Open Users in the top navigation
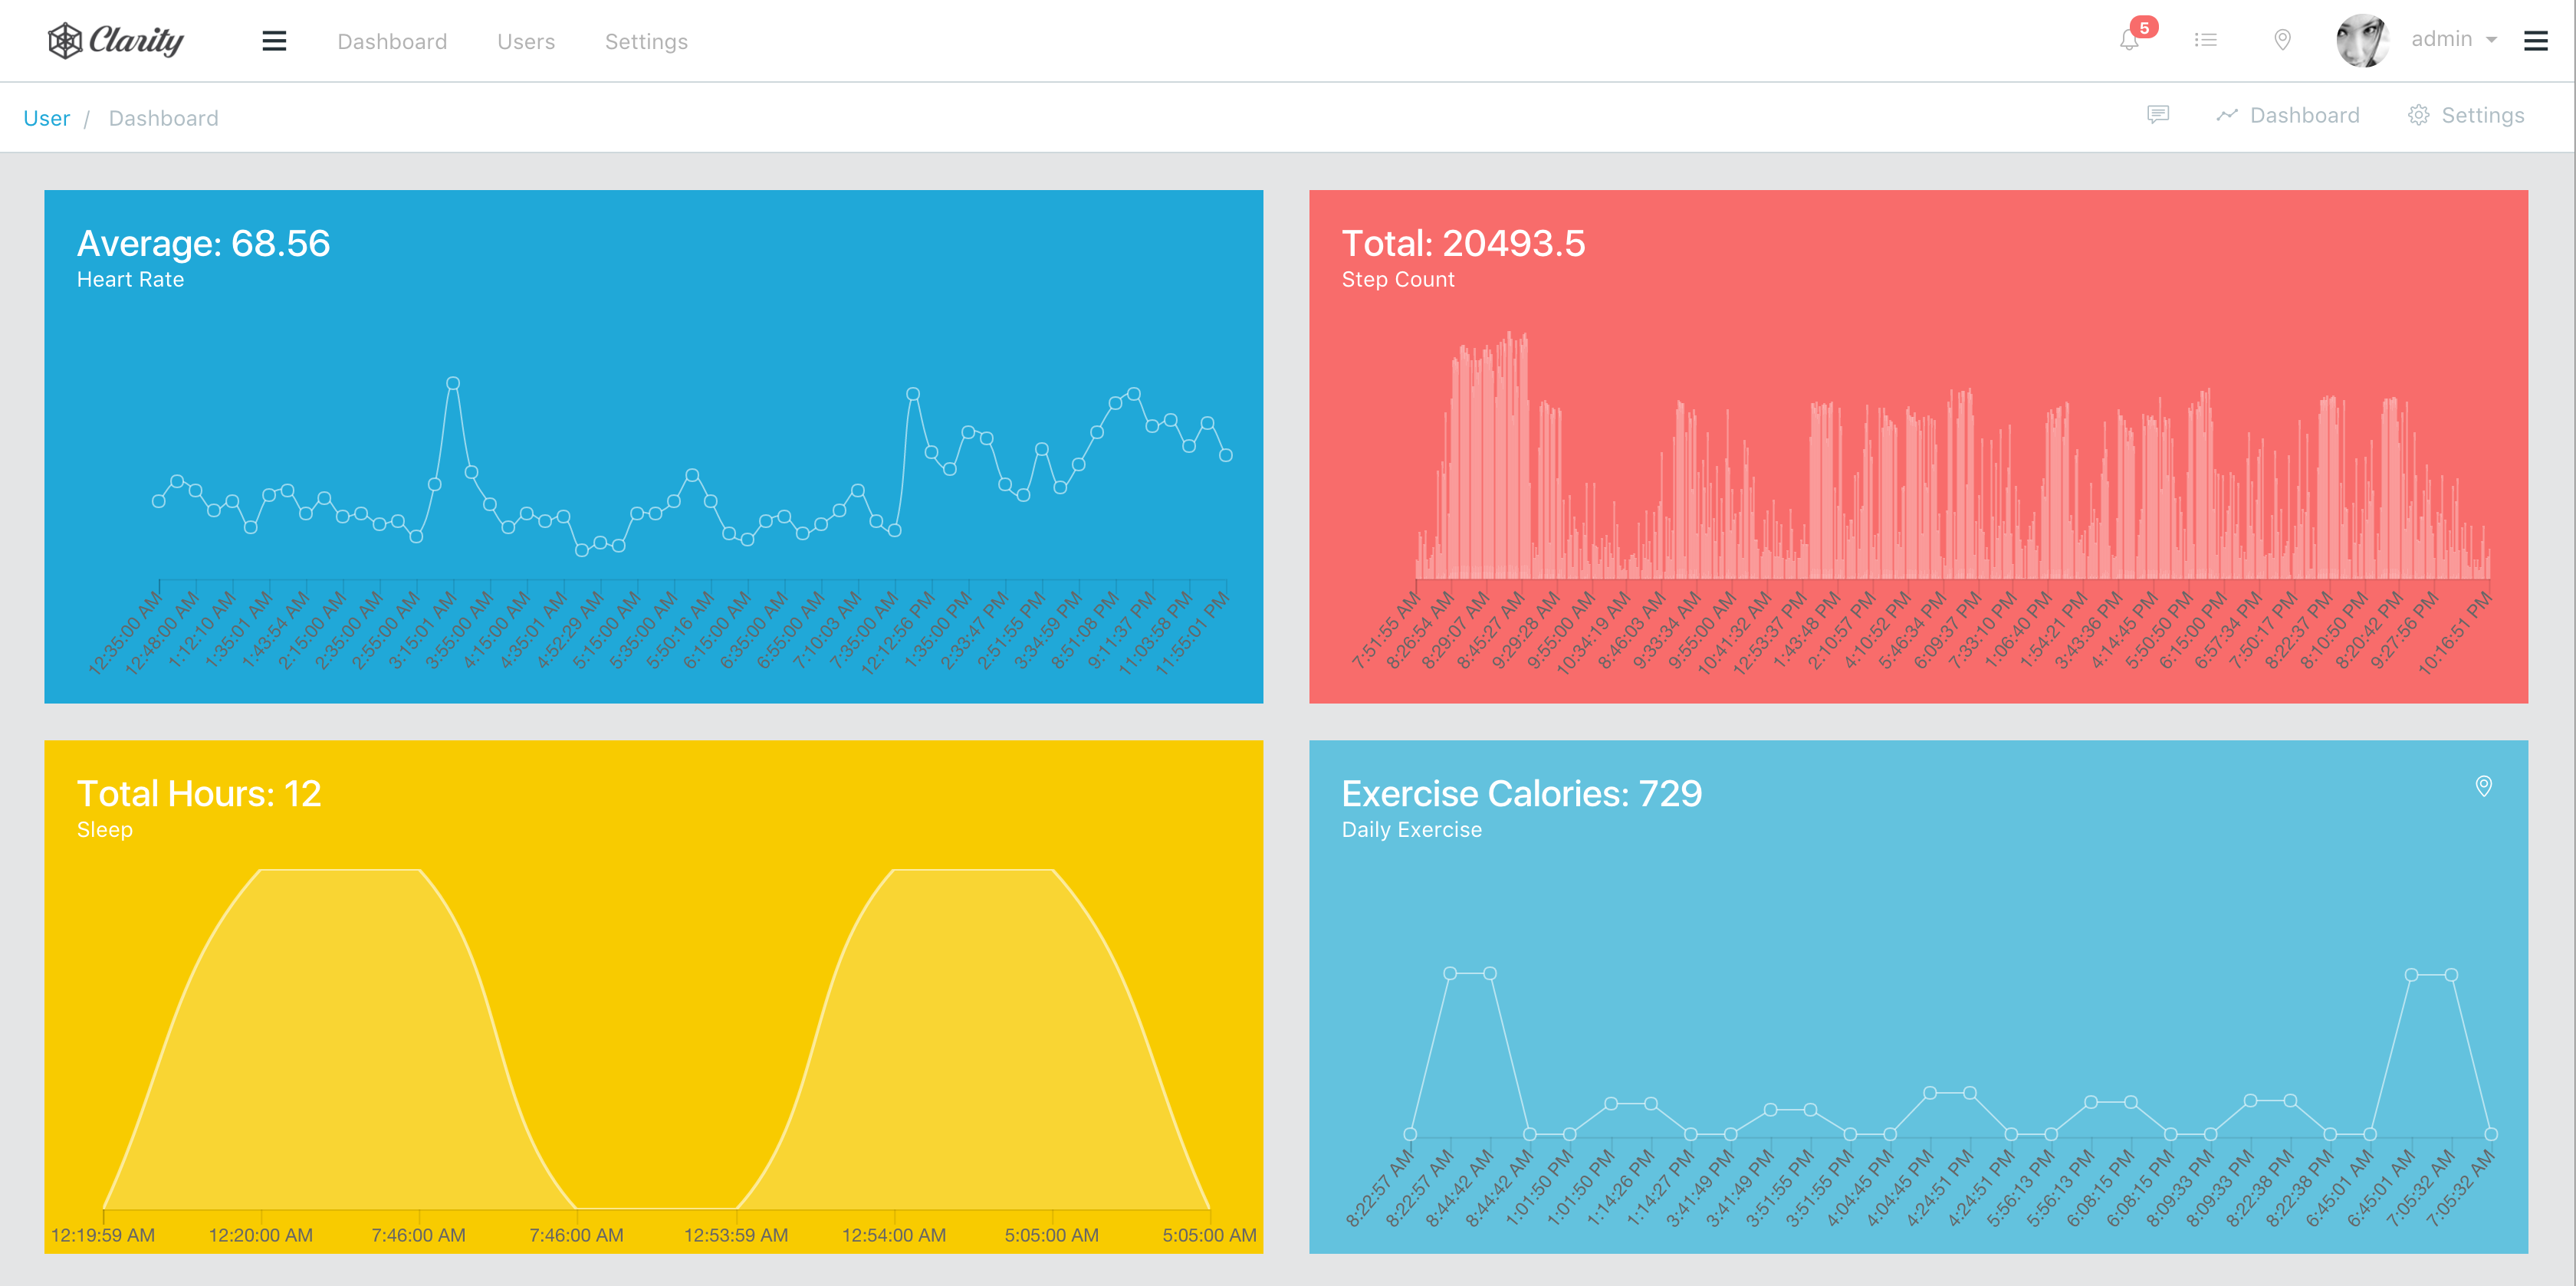The height and width of the screenshot is (1286, 2576). [x=526, y=42]
